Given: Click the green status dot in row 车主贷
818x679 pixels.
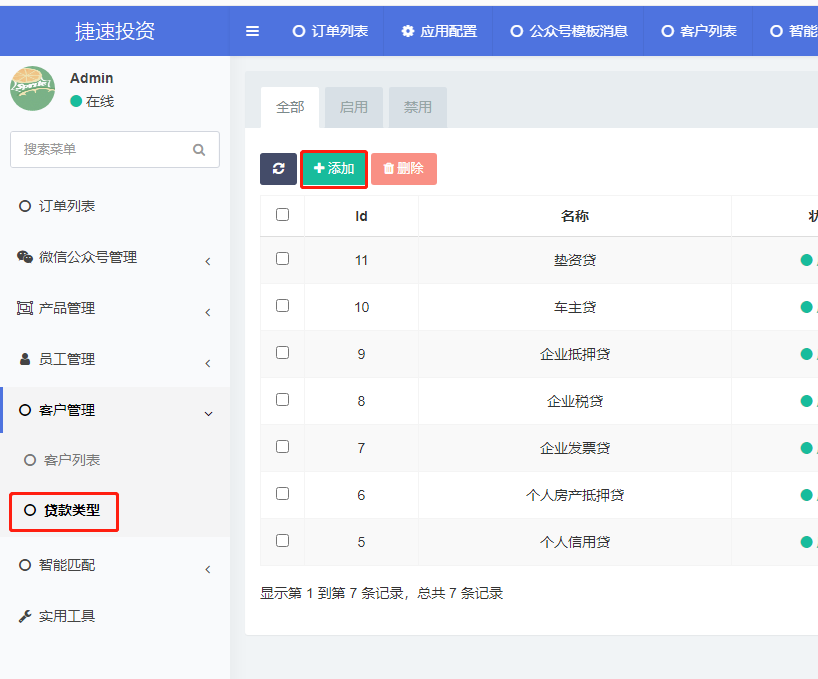Looking at the screenshot, I should (x=807, y=307).
